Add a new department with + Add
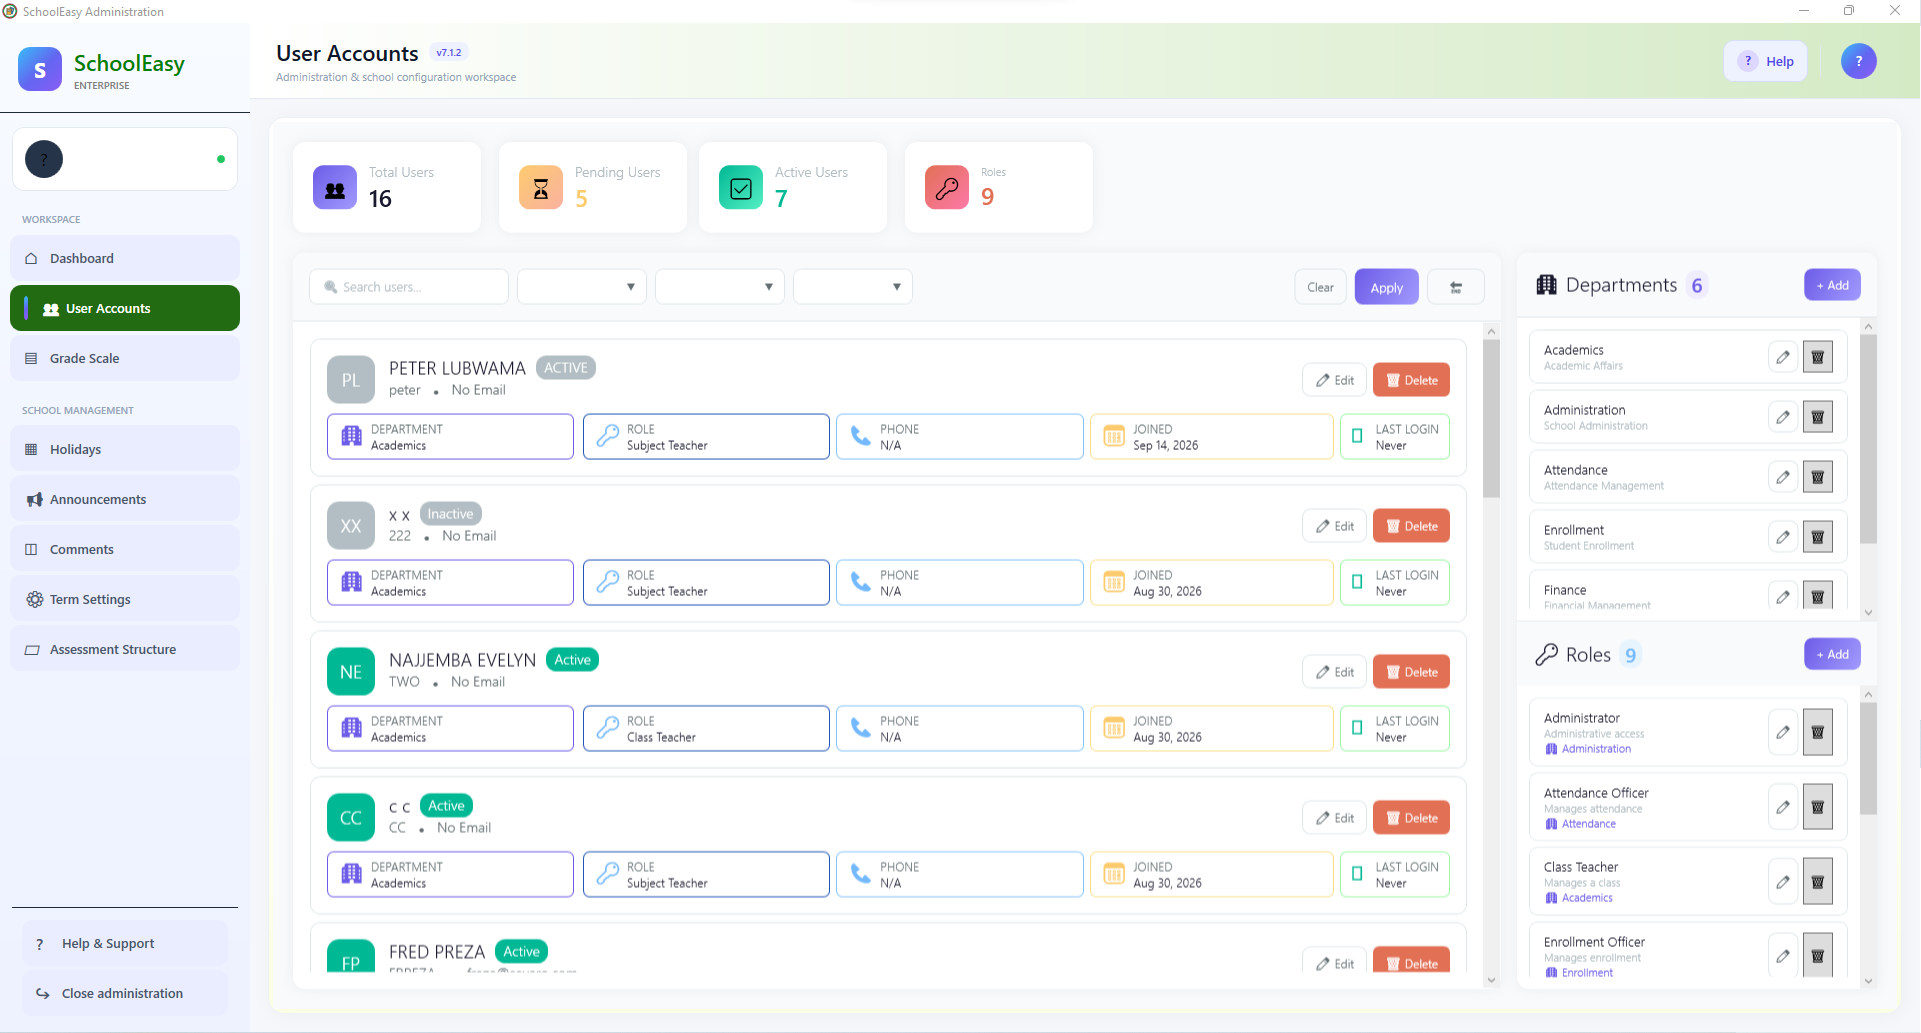The height and width of the screenshot is (1033, 1921). click(1832, 285)
